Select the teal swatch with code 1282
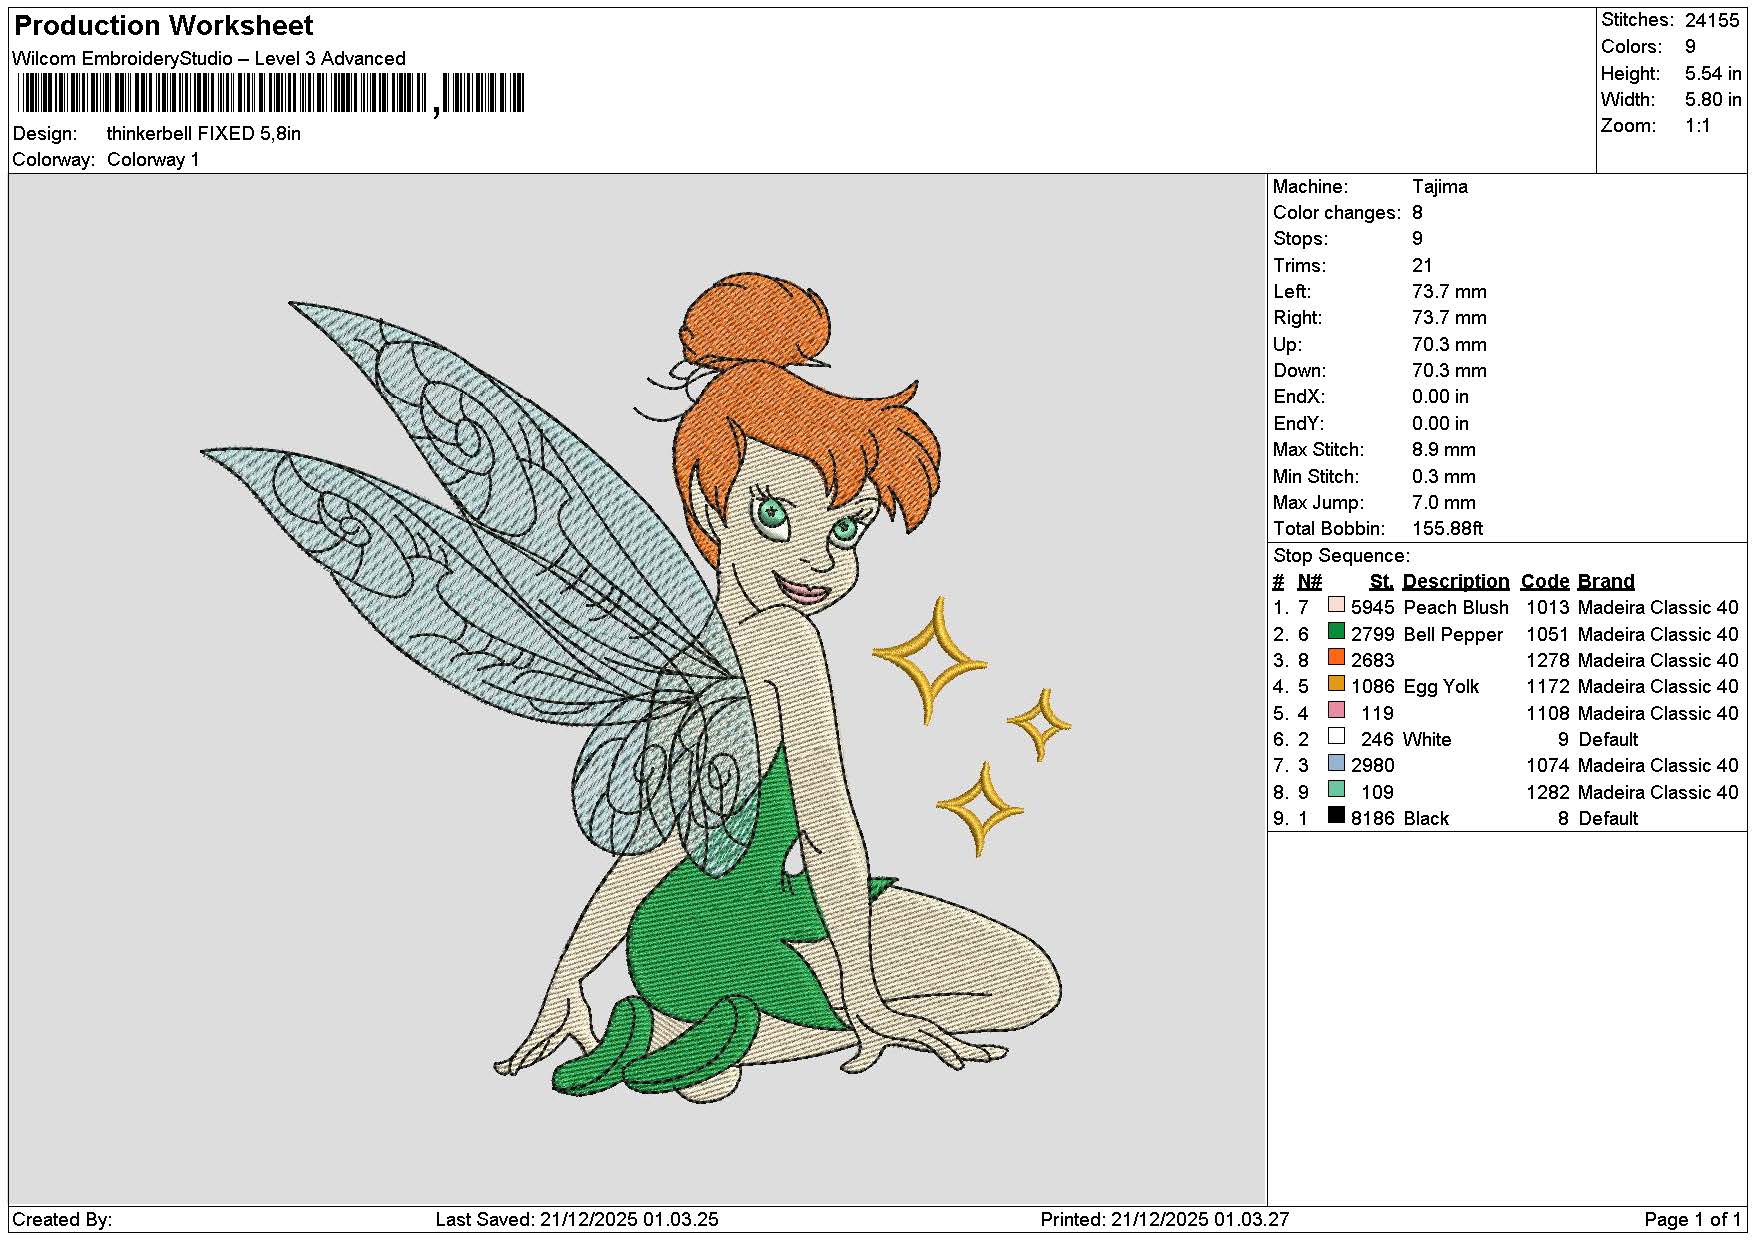Screen dimensions: 1755x1240 1336,789
